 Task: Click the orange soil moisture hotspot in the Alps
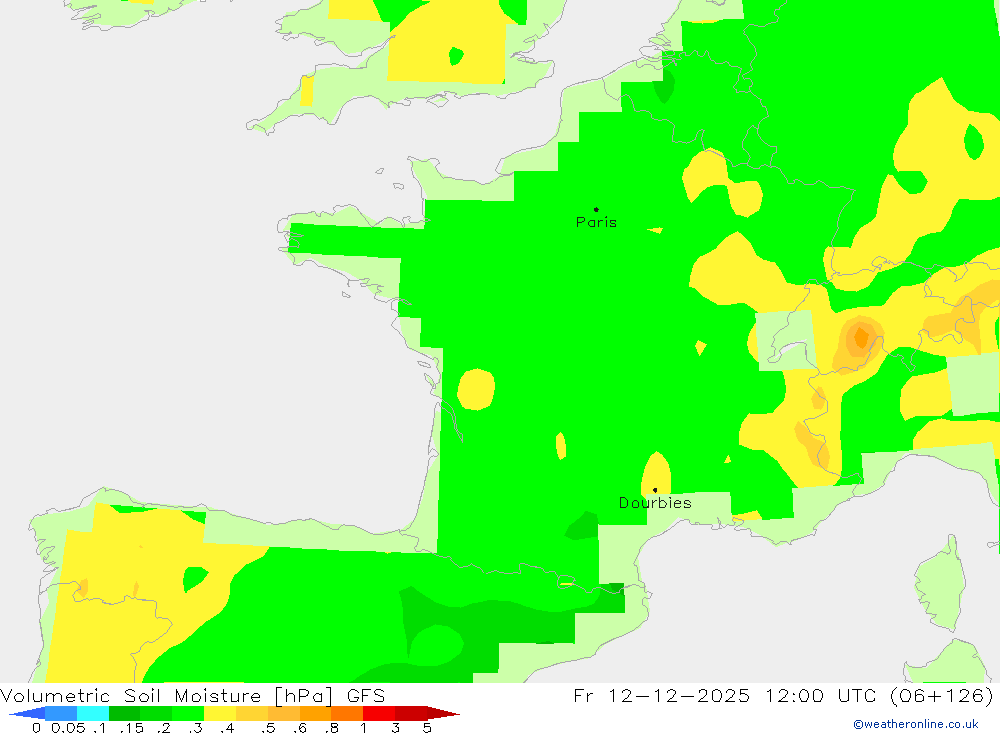point(861,337)
